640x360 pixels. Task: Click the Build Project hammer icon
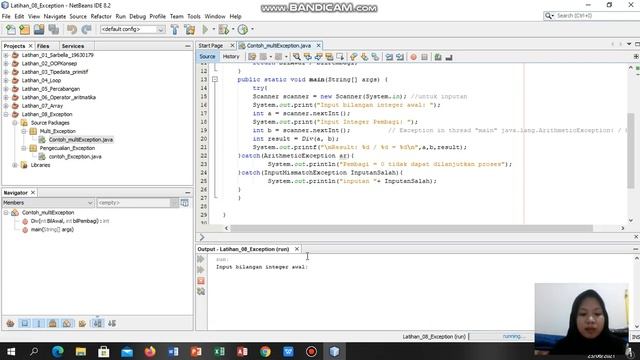point(175,29)
